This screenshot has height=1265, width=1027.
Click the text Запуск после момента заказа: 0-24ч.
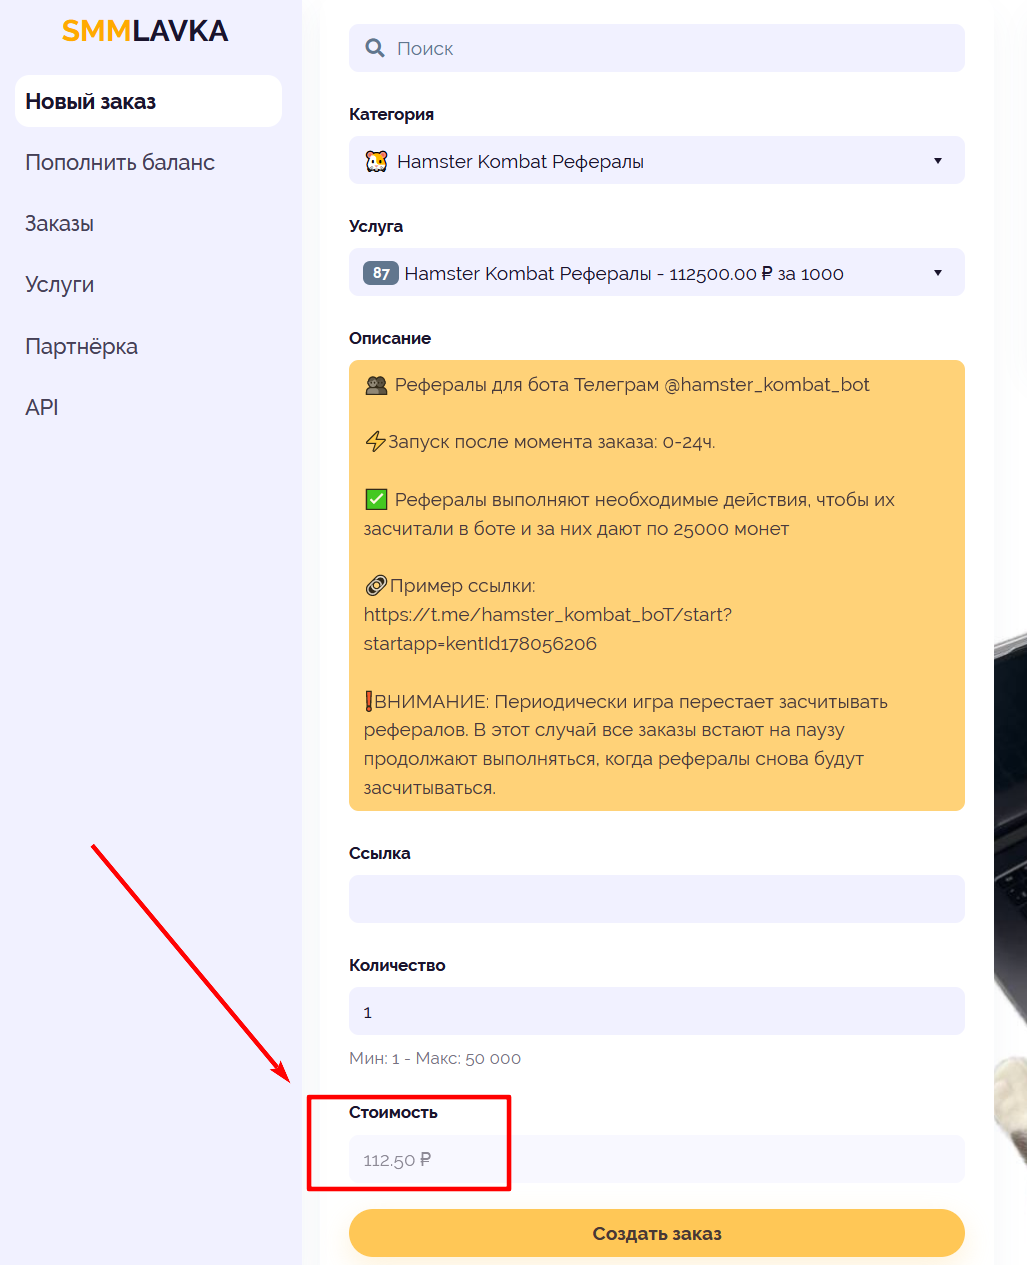(x=552, y=442)
